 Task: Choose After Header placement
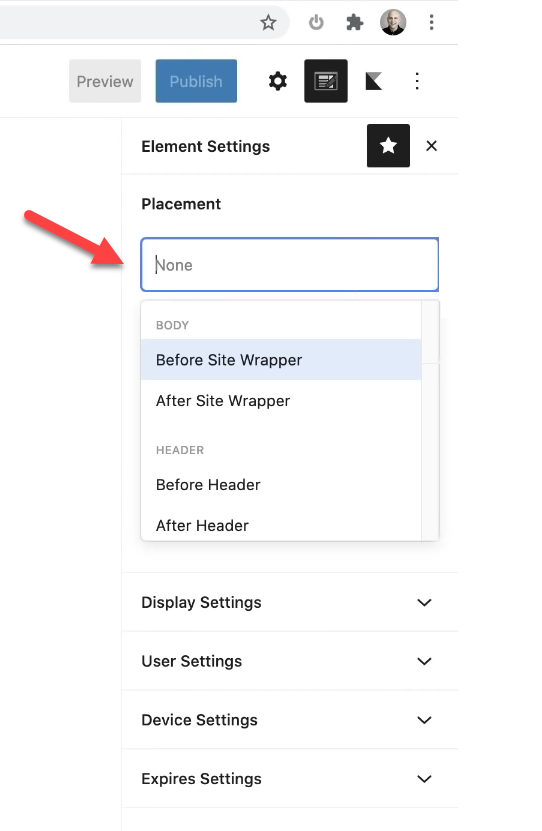click(x=281, y=525)
